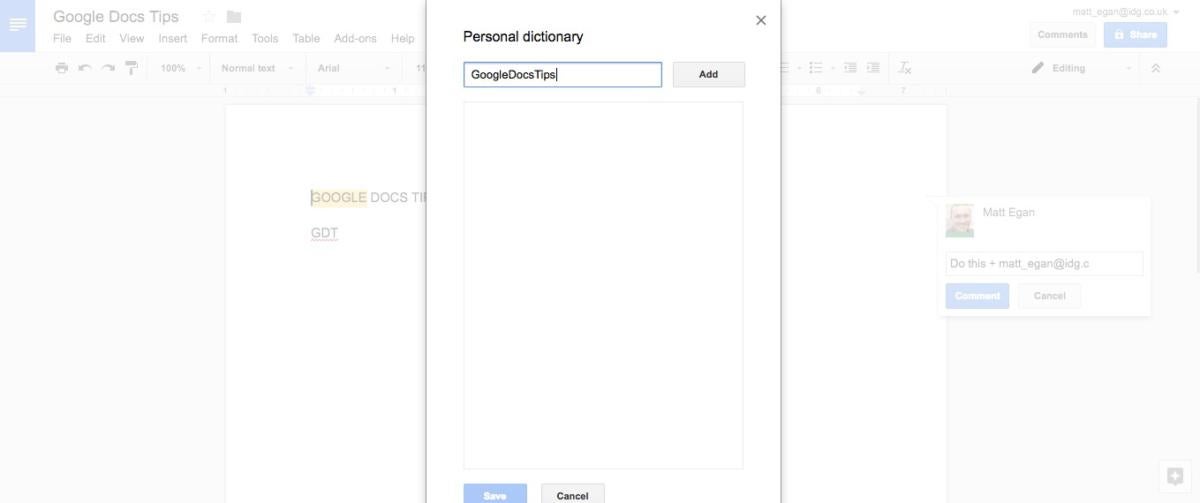The image size is (1200, 503).
Task: Click Matt Egan's avatar in comment box
Action: click(x=960, y=221)
